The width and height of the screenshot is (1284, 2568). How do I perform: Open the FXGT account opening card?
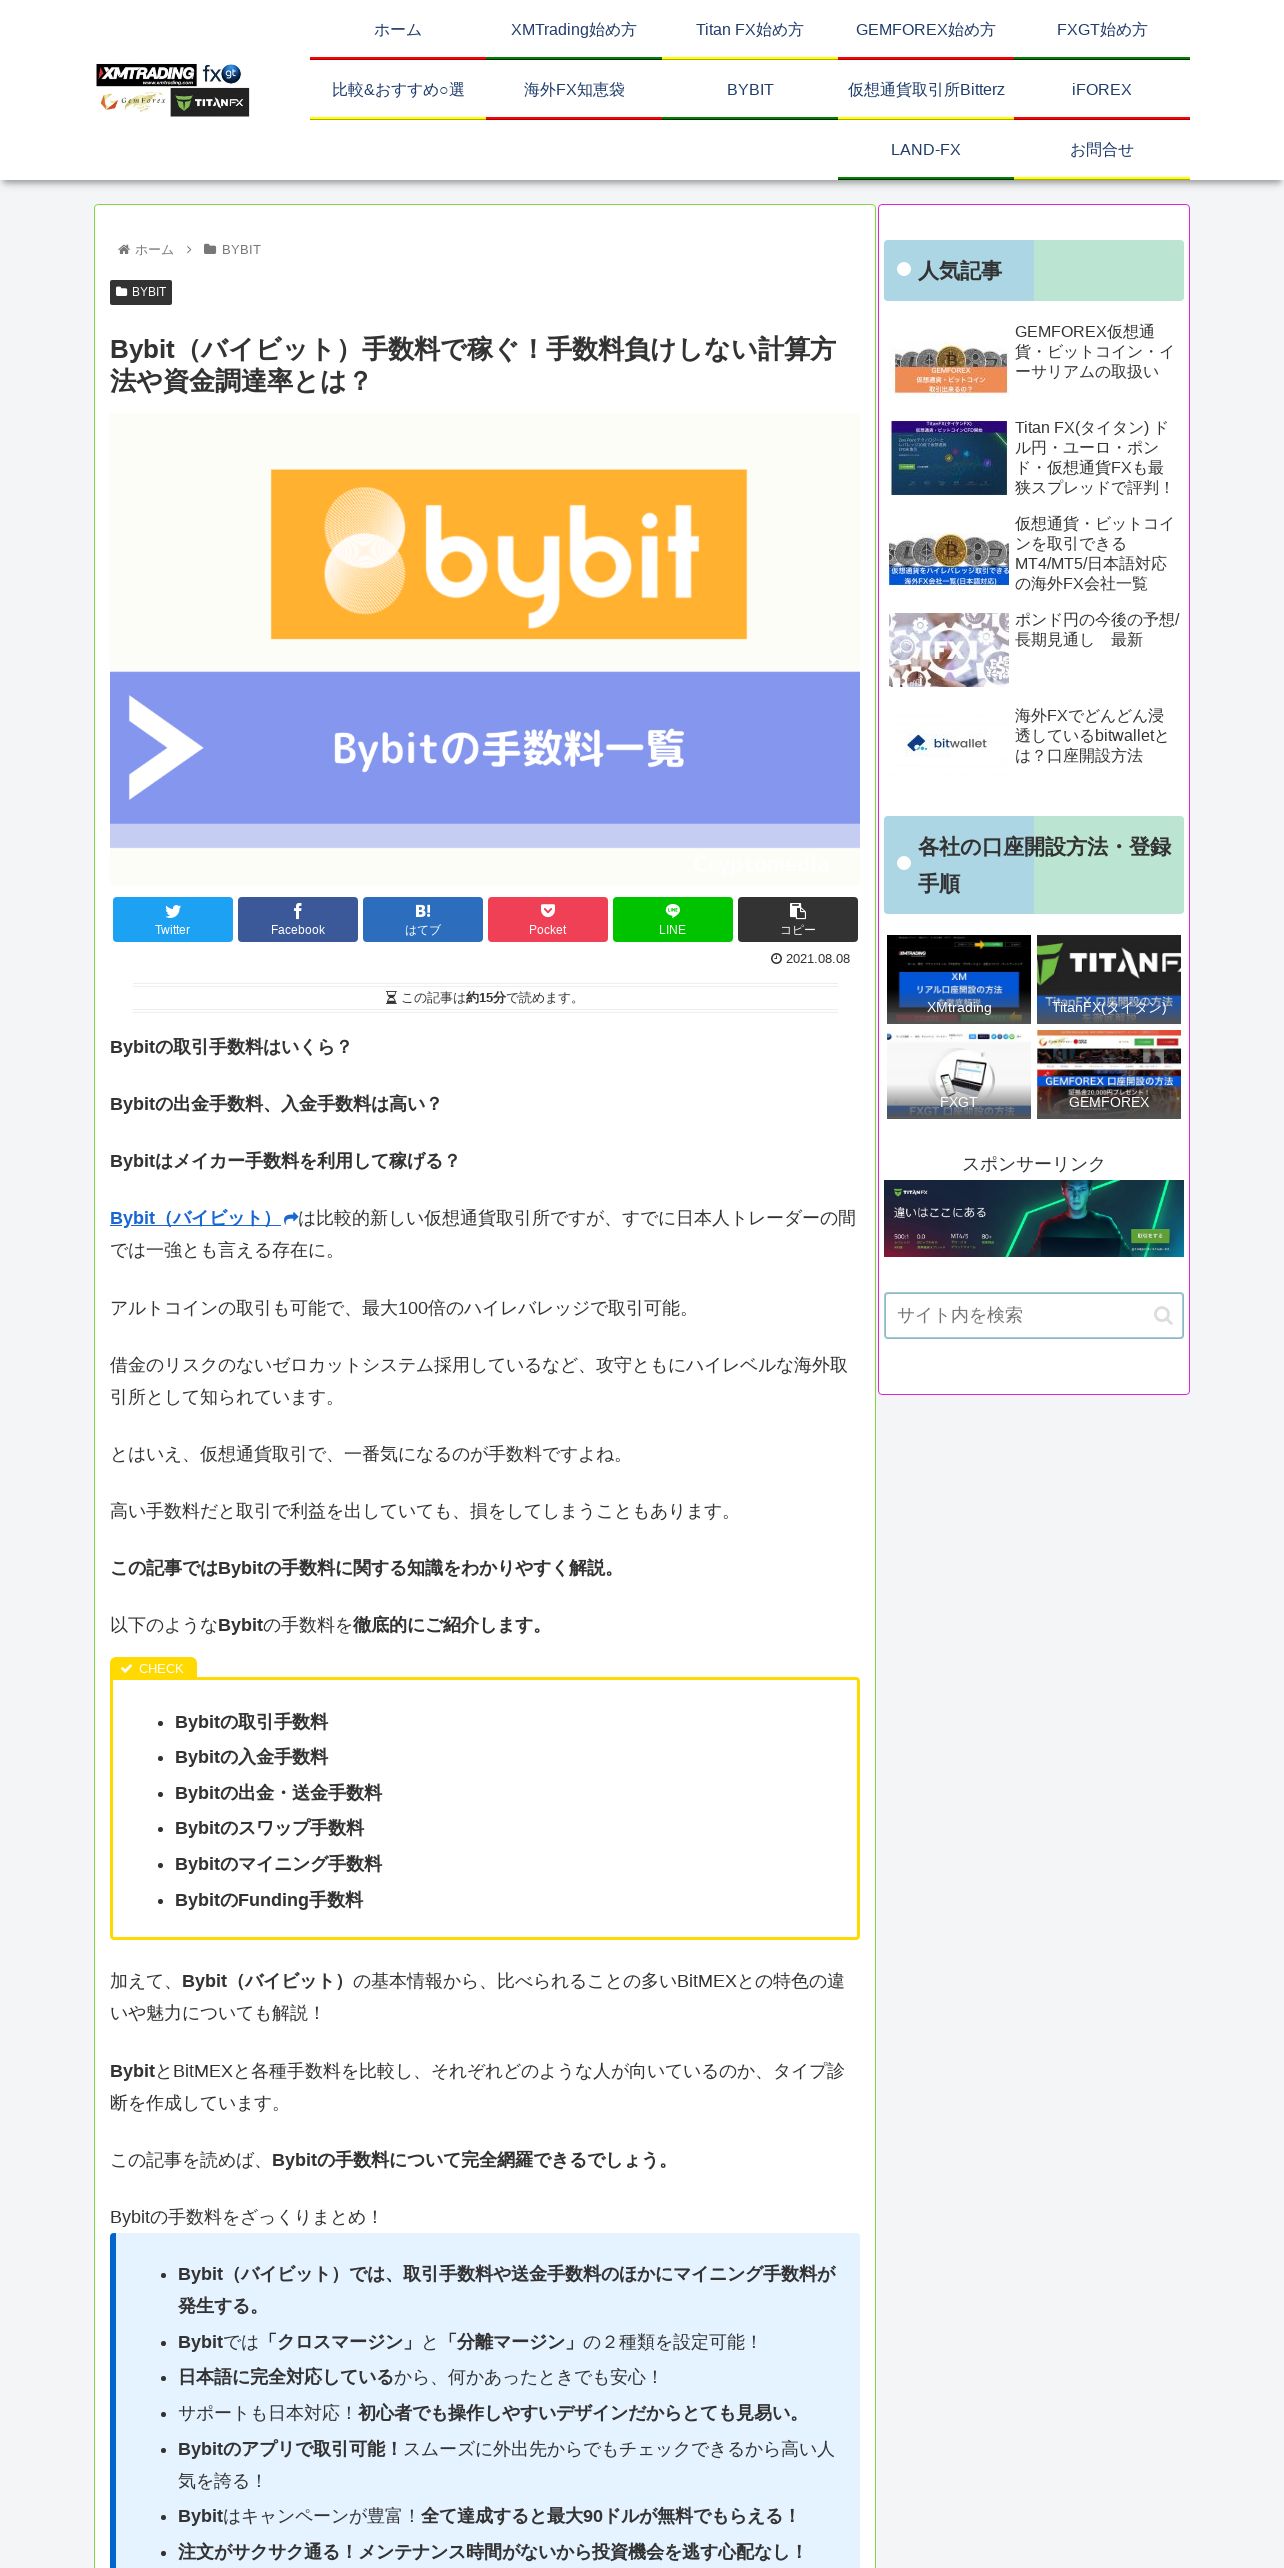[959, 1075]
